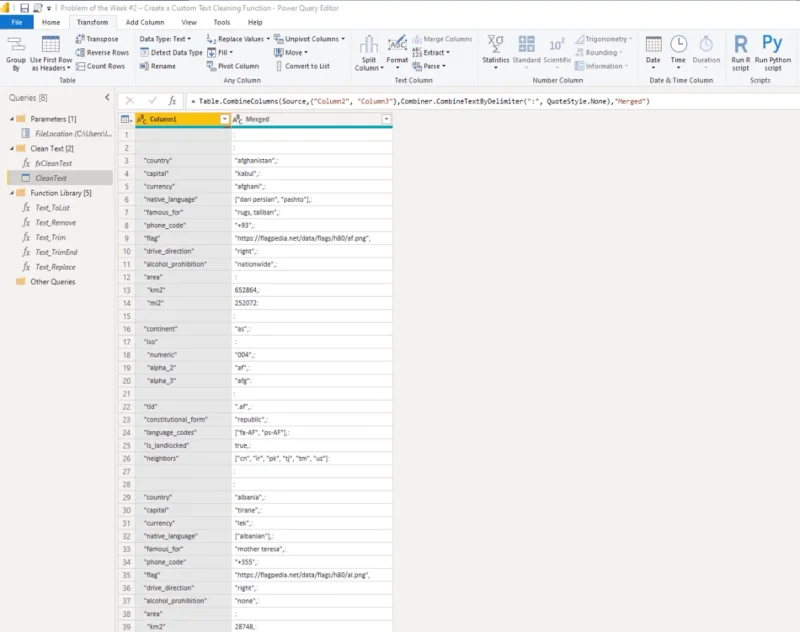The image size is (800, 632).
Task: Click the "afghanistan" cell in row 3
Action: pyautogui.click(x=312, y=161)
